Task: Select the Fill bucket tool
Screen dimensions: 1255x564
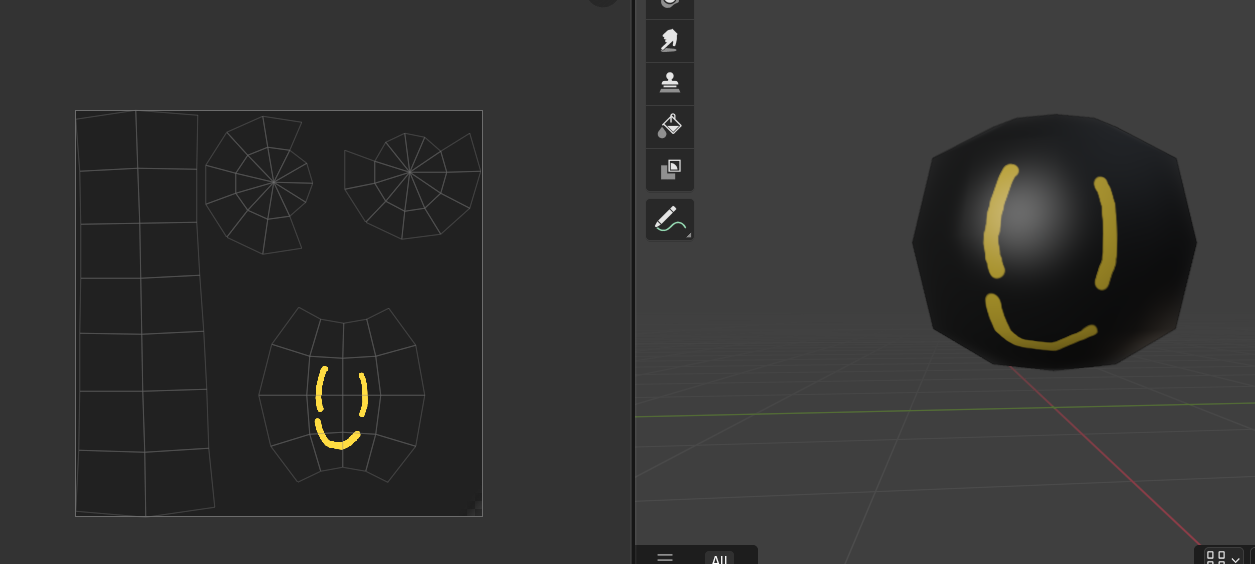Action: click(670, 126)
